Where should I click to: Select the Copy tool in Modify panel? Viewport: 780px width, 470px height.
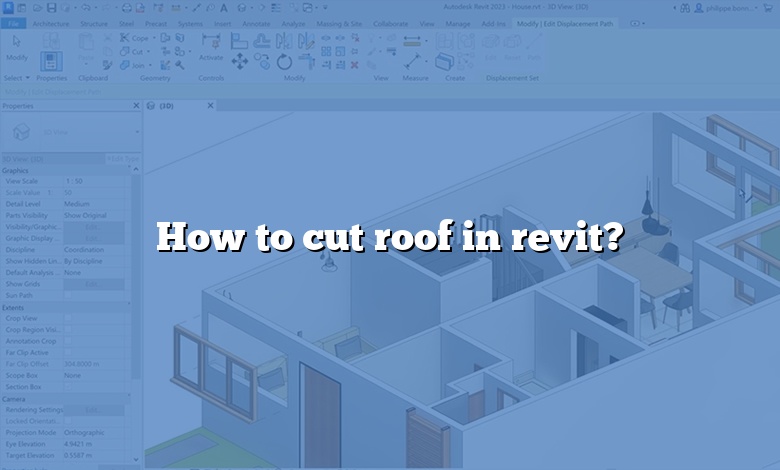(x=262, y=62)
